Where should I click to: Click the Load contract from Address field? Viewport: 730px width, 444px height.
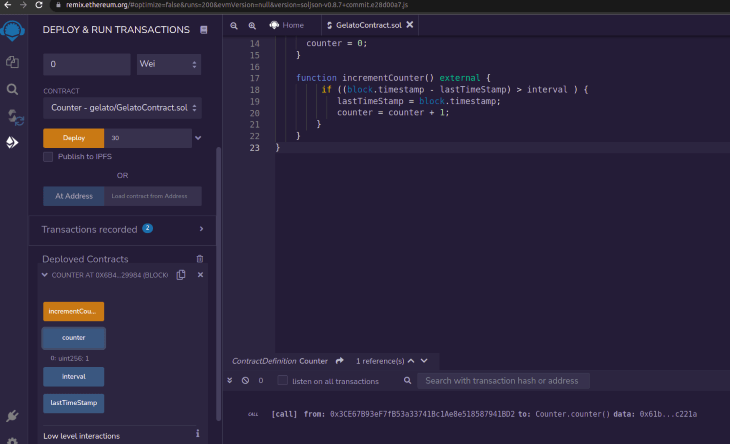[153, 196]
